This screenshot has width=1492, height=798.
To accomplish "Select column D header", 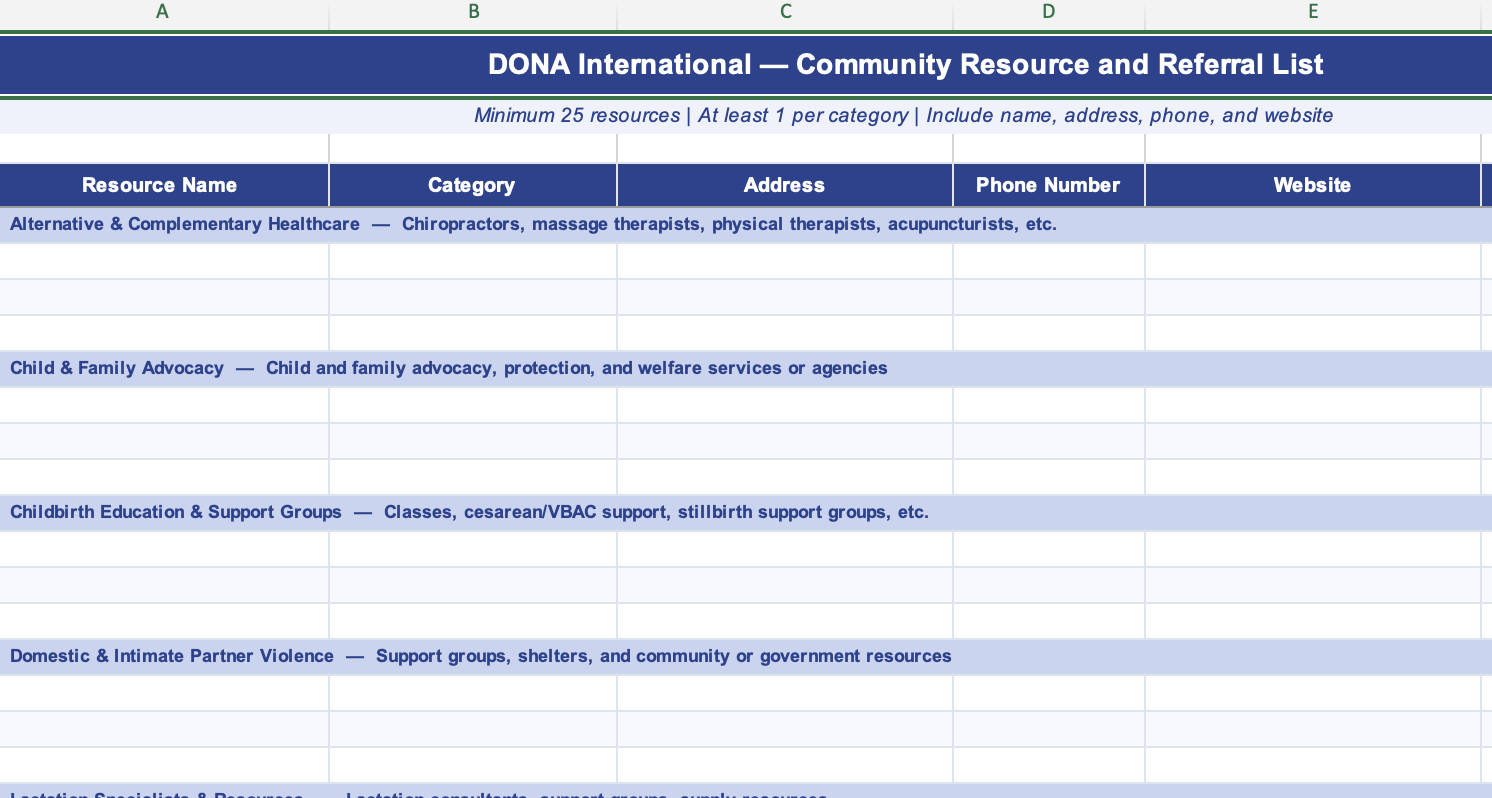I will point(1048,12).
